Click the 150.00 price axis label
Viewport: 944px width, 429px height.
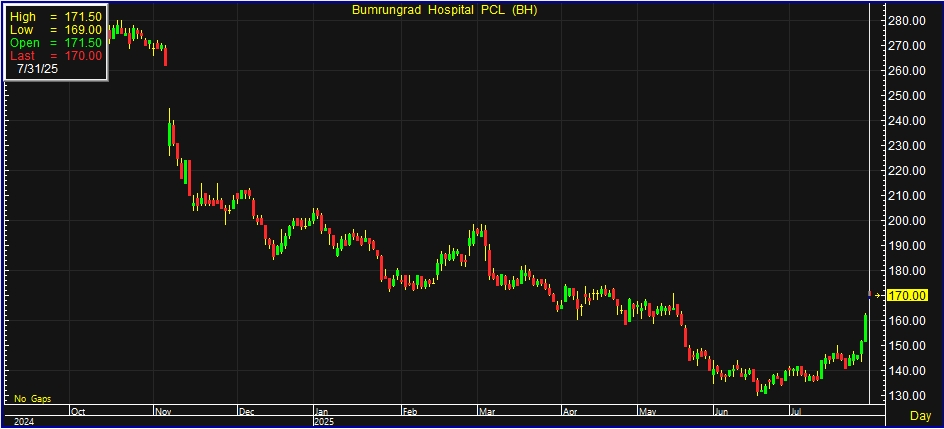[x=907, y=345]
